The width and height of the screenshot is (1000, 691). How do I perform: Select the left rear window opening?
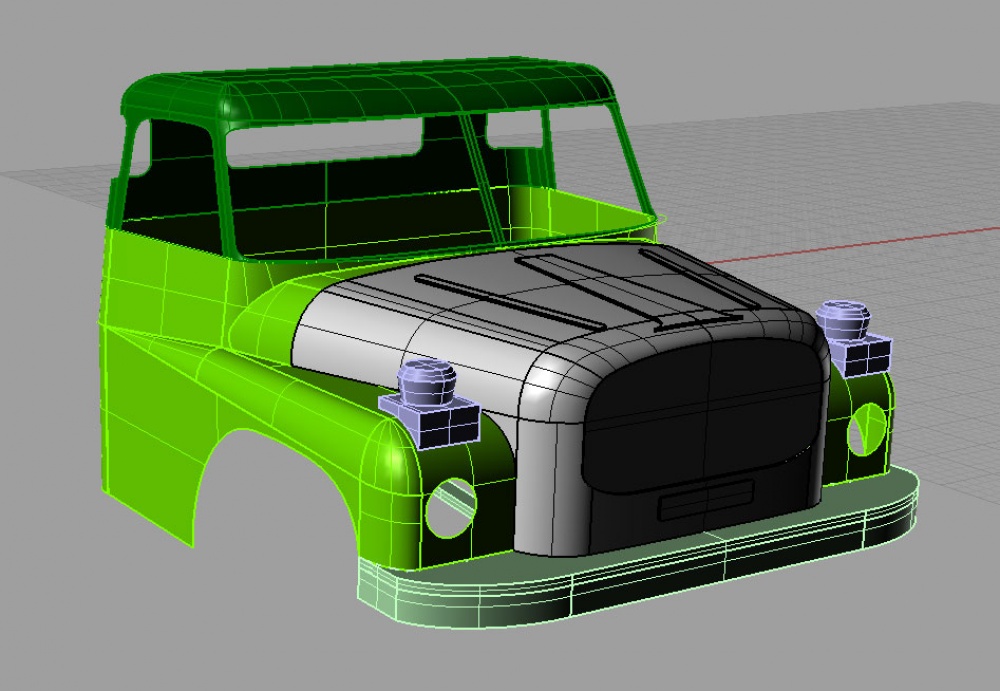[x=324, y=142]
